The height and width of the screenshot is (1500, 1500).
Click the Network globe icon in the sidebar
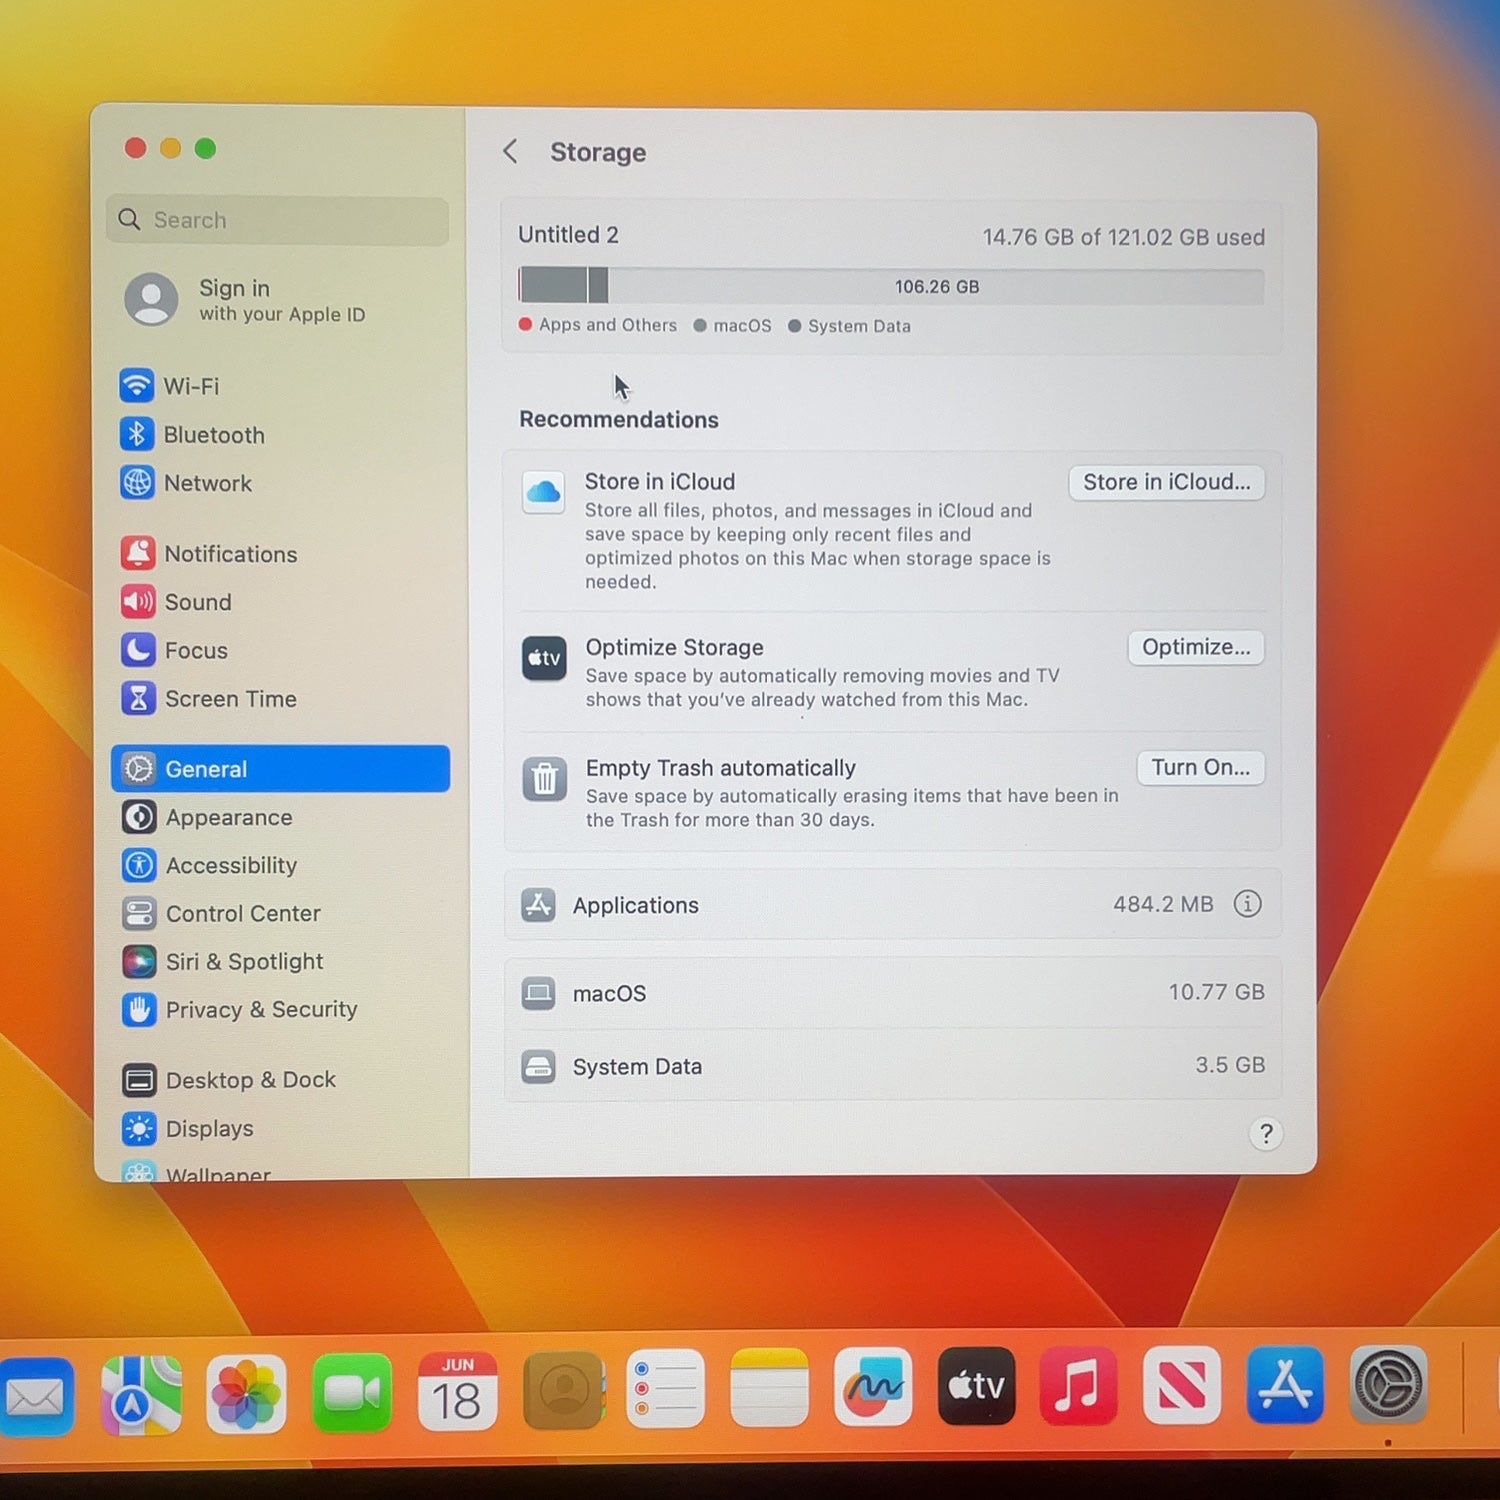click(137, 482)
